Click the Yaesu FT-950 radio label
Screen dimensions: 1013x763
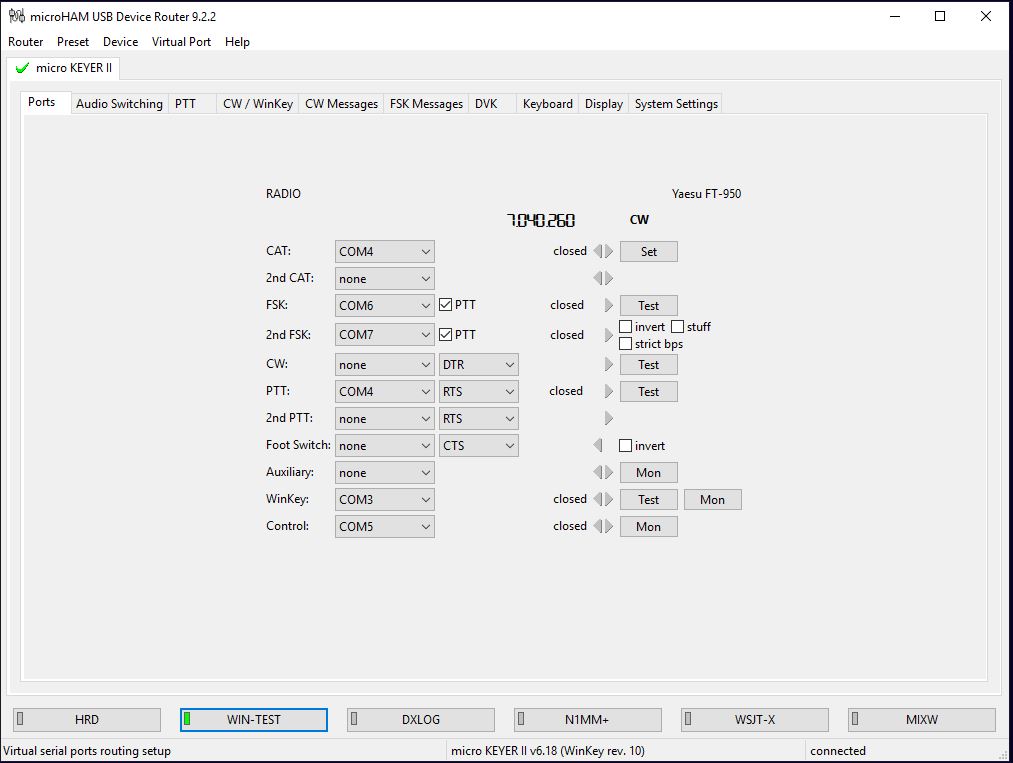[x=706, y=194]
